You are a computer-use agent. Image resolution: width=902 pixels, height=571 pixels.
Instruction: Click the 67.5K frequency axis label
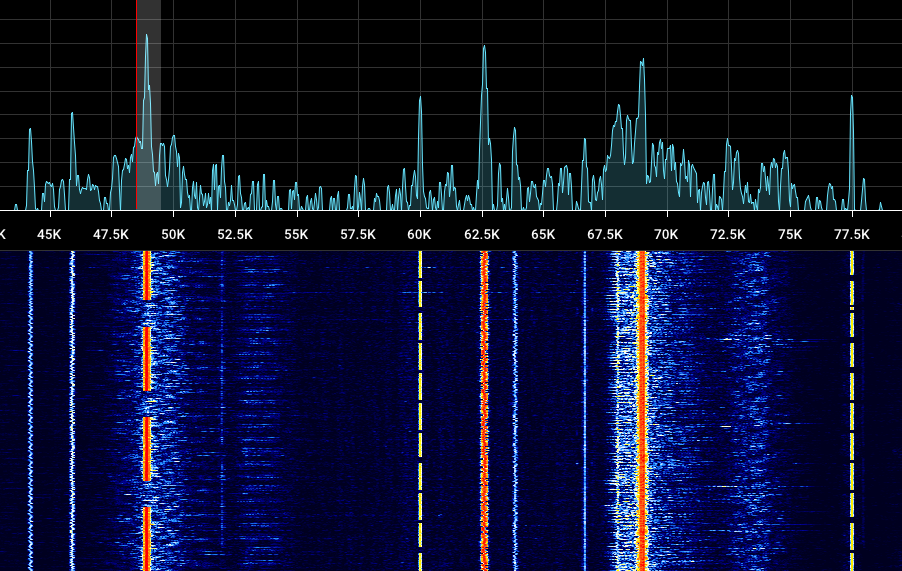click(x=605, y=235)
